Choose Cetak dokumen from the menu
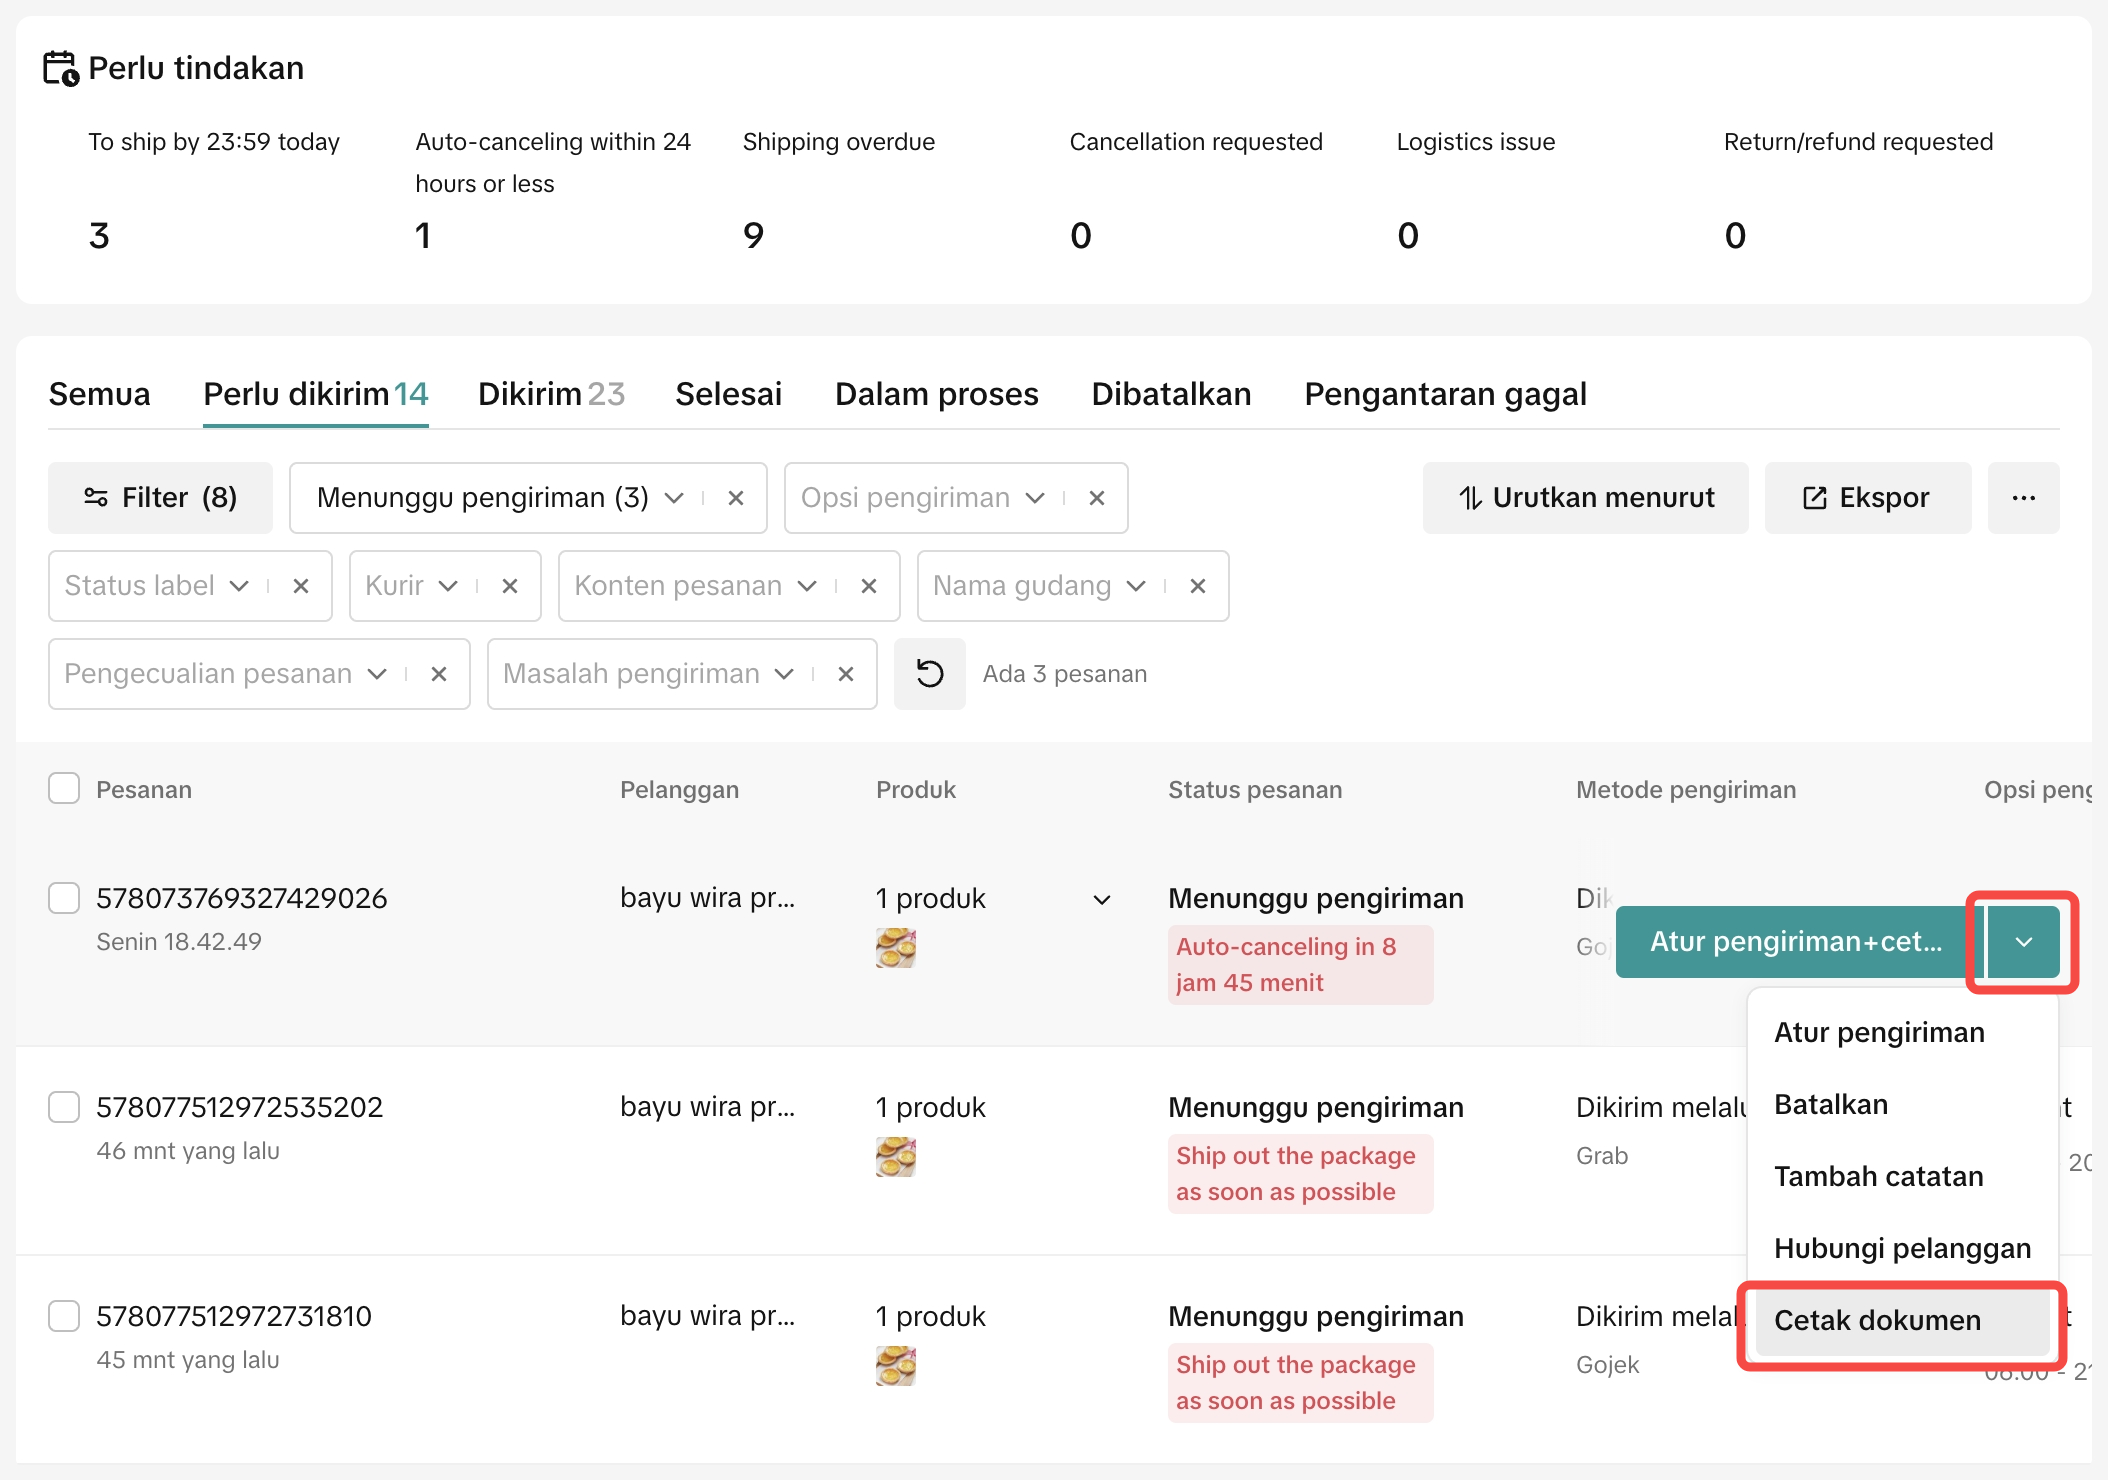The image size is (2108, 1480). pos(1877,1320)
